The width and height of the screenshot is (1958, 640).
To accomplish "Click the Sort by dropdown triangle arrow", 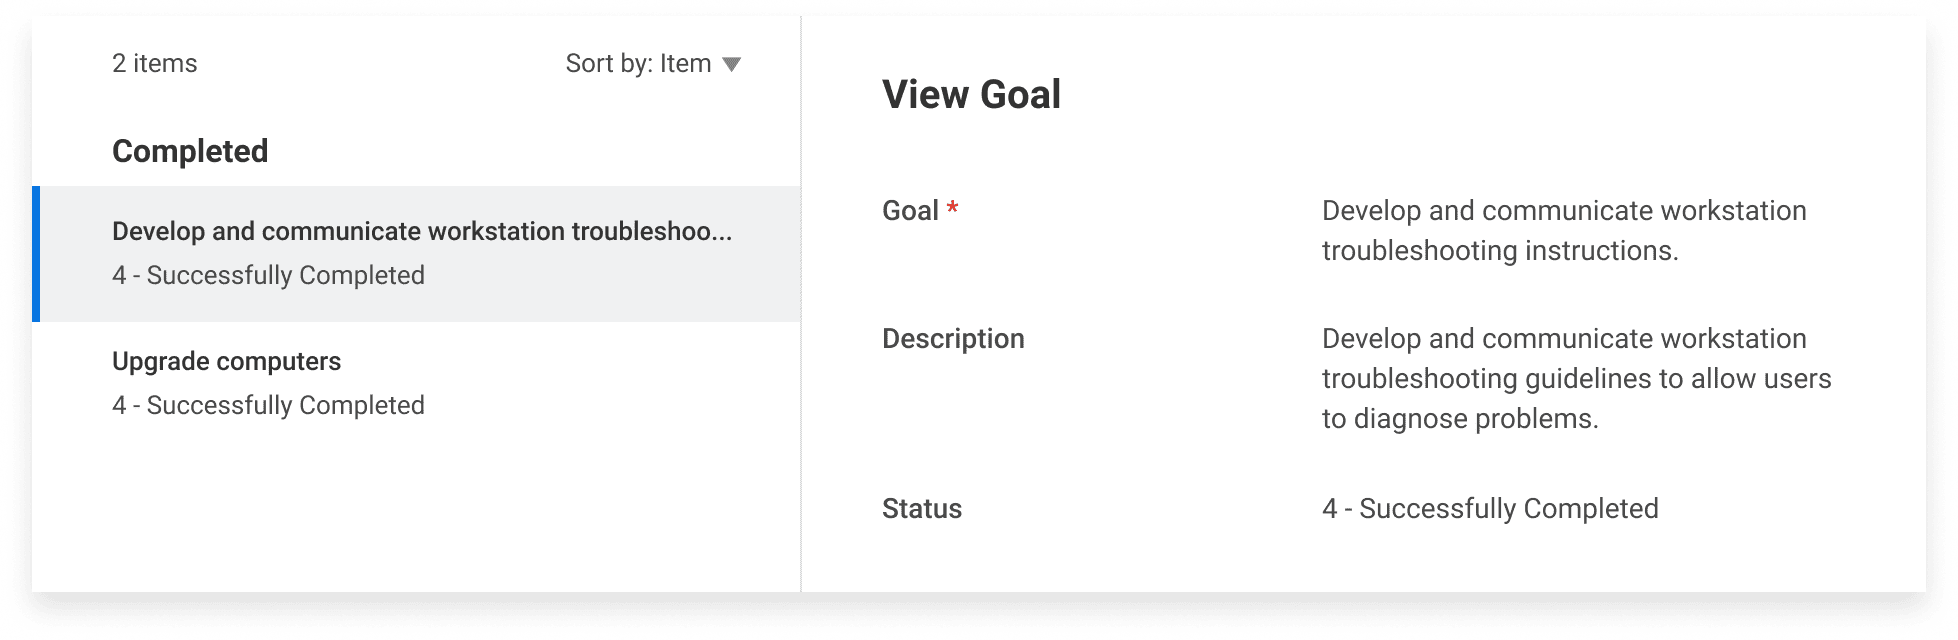I will (x=731, y=65).
